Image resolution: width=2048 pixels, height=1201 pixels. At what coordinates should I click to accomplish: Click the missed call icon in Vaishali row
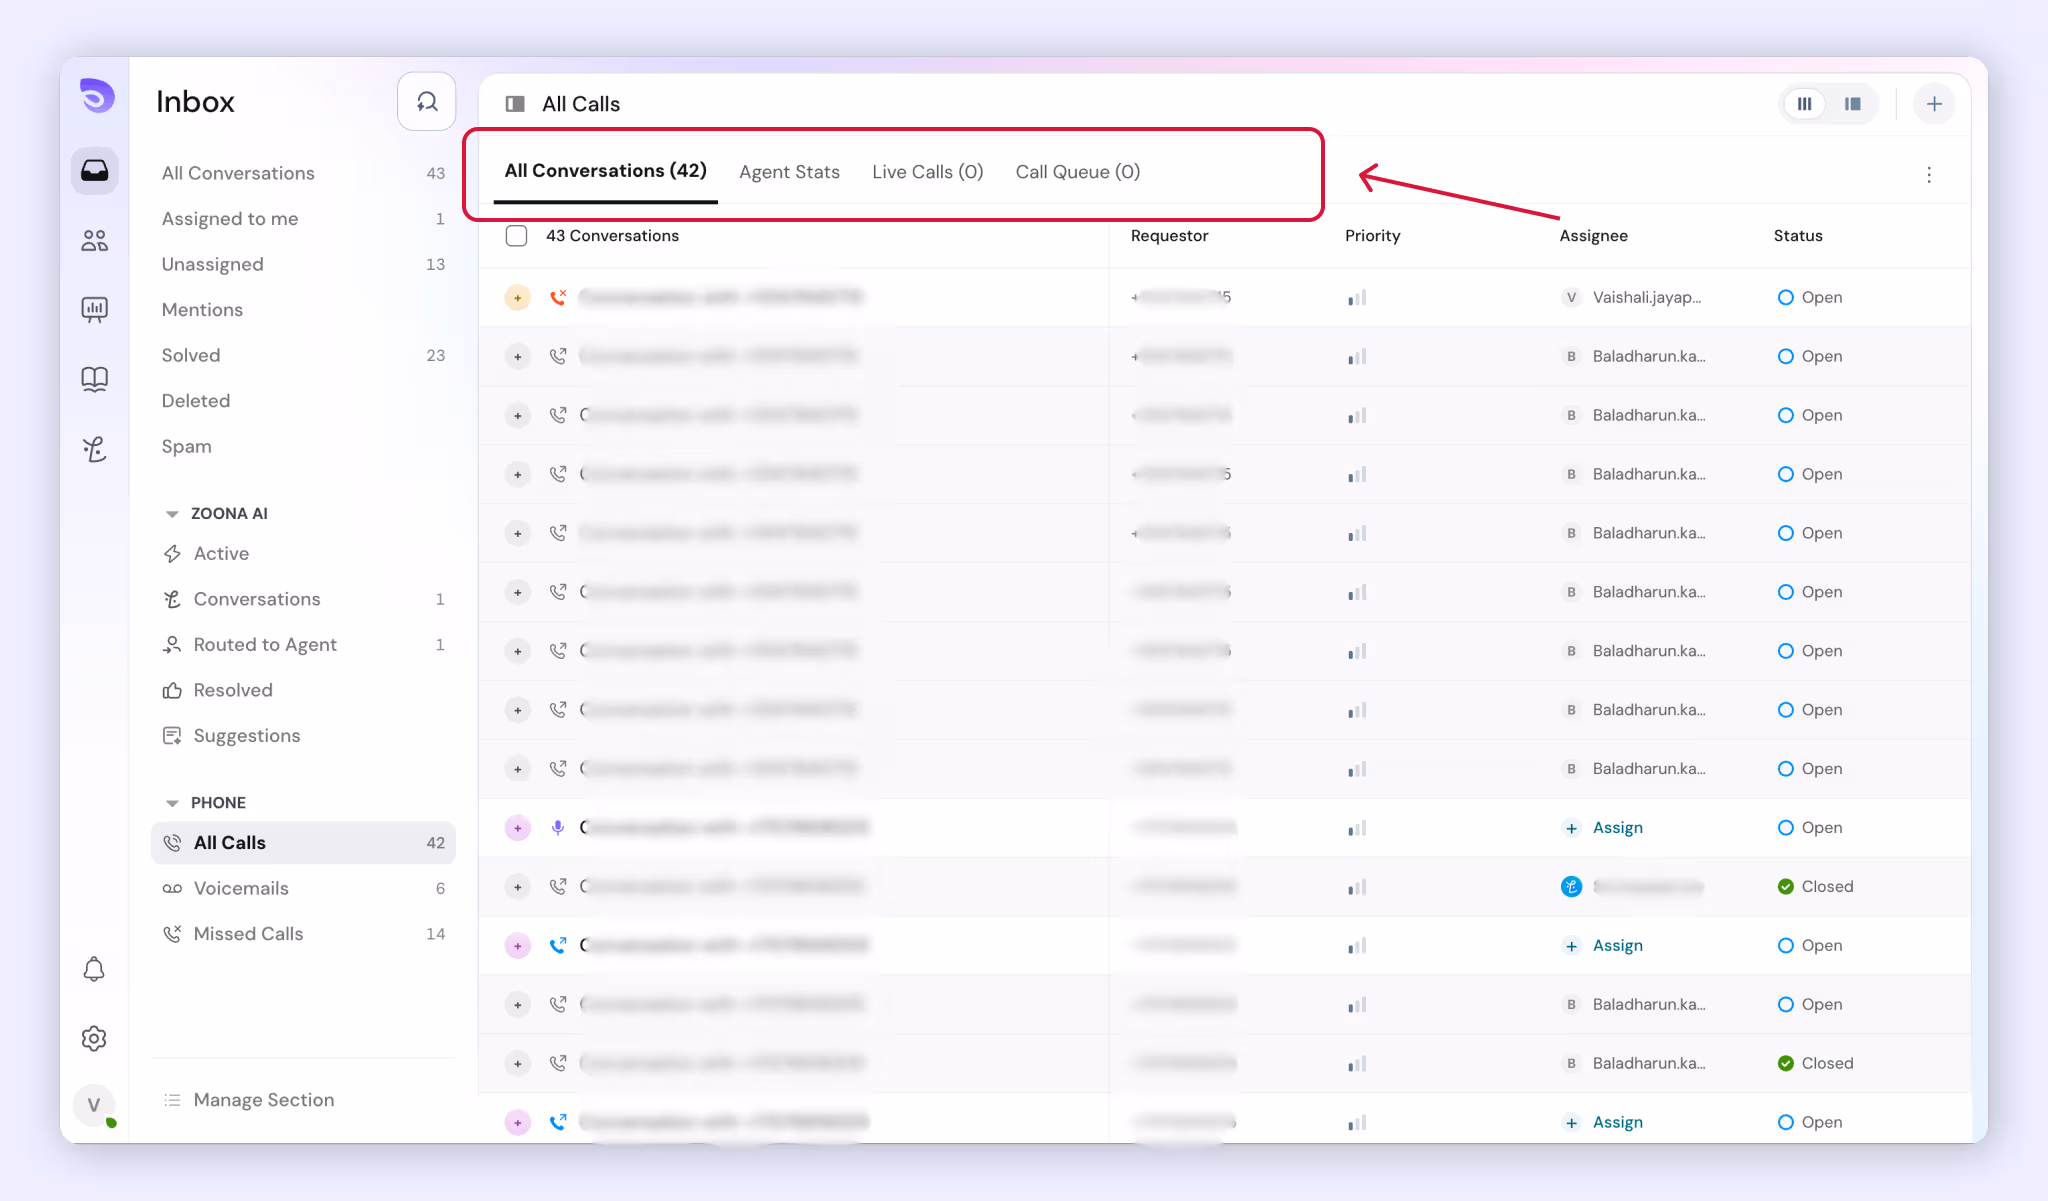point(558,297)
